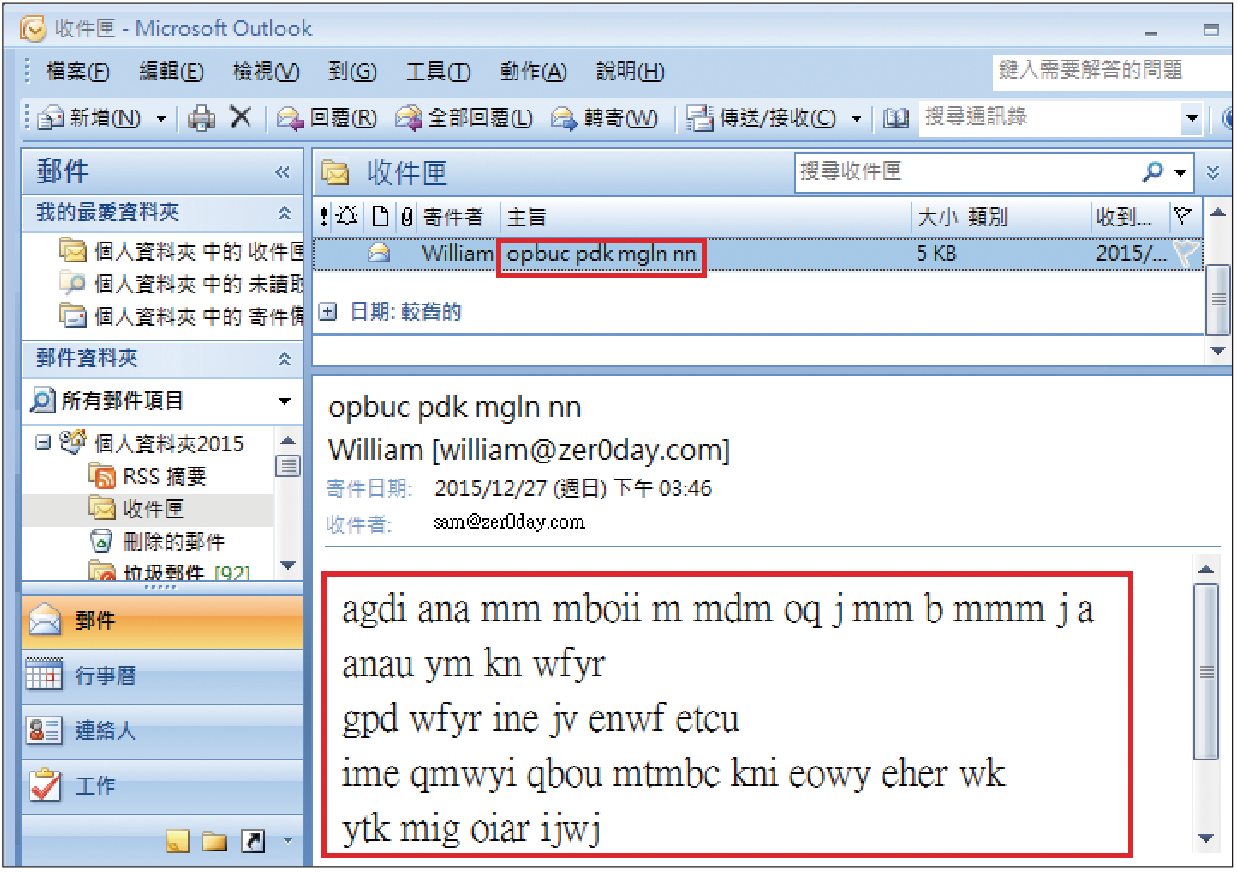Click 傳送/接收(C) button
Image resolution: width=1237 pixels, height=872 pixels.
point(762,118)
